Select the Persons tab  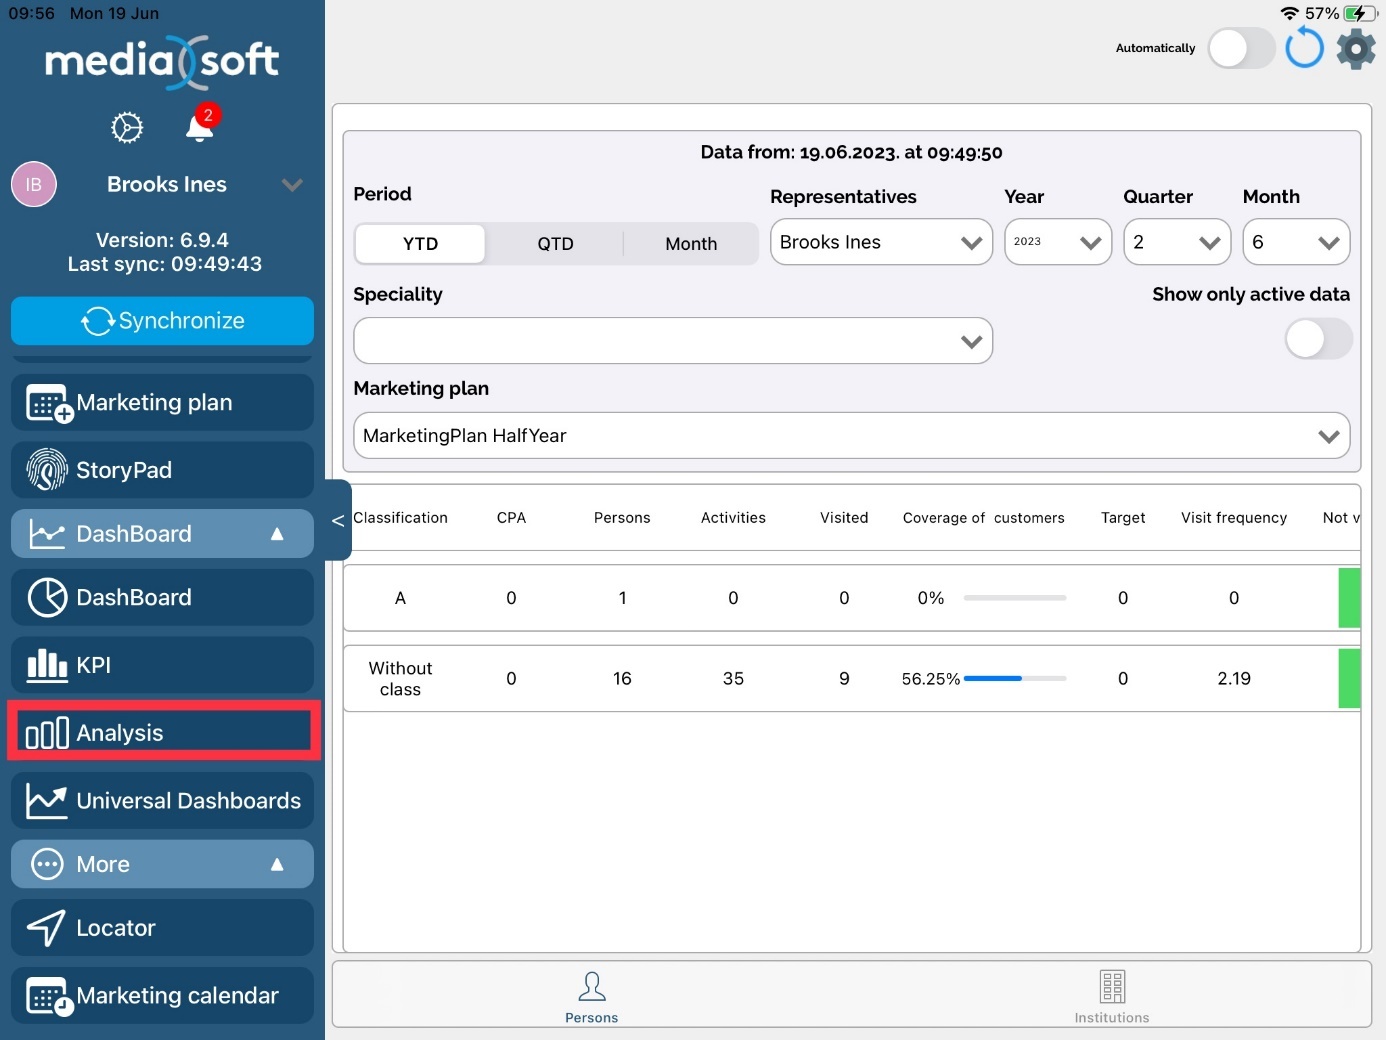point(591,996)
